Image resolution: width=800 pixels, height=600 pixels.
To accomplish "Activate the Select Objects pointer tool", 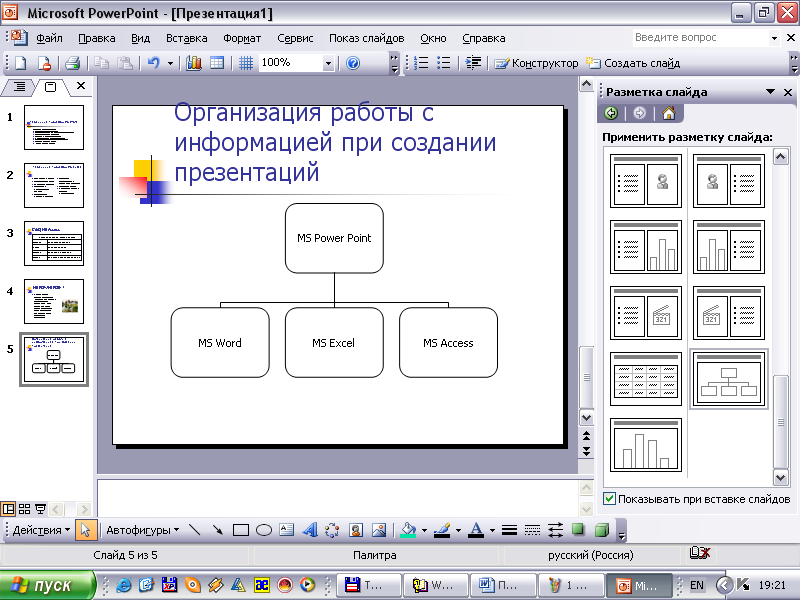I will point(85,530).
